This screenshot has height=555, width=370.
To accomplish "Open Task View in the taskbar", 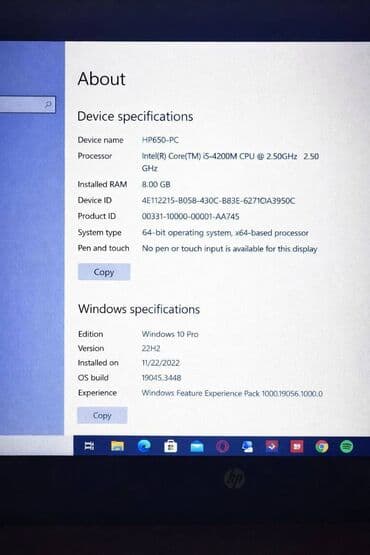I will coord(89,446).
